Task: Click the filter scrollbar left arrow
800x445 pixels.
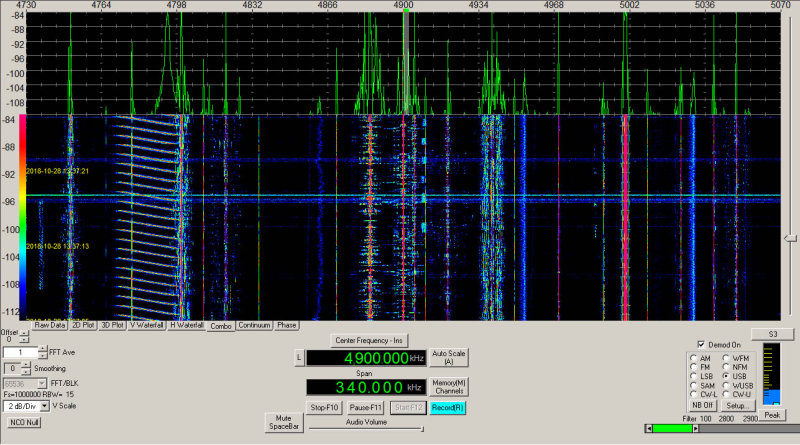Action: [648, 429]
